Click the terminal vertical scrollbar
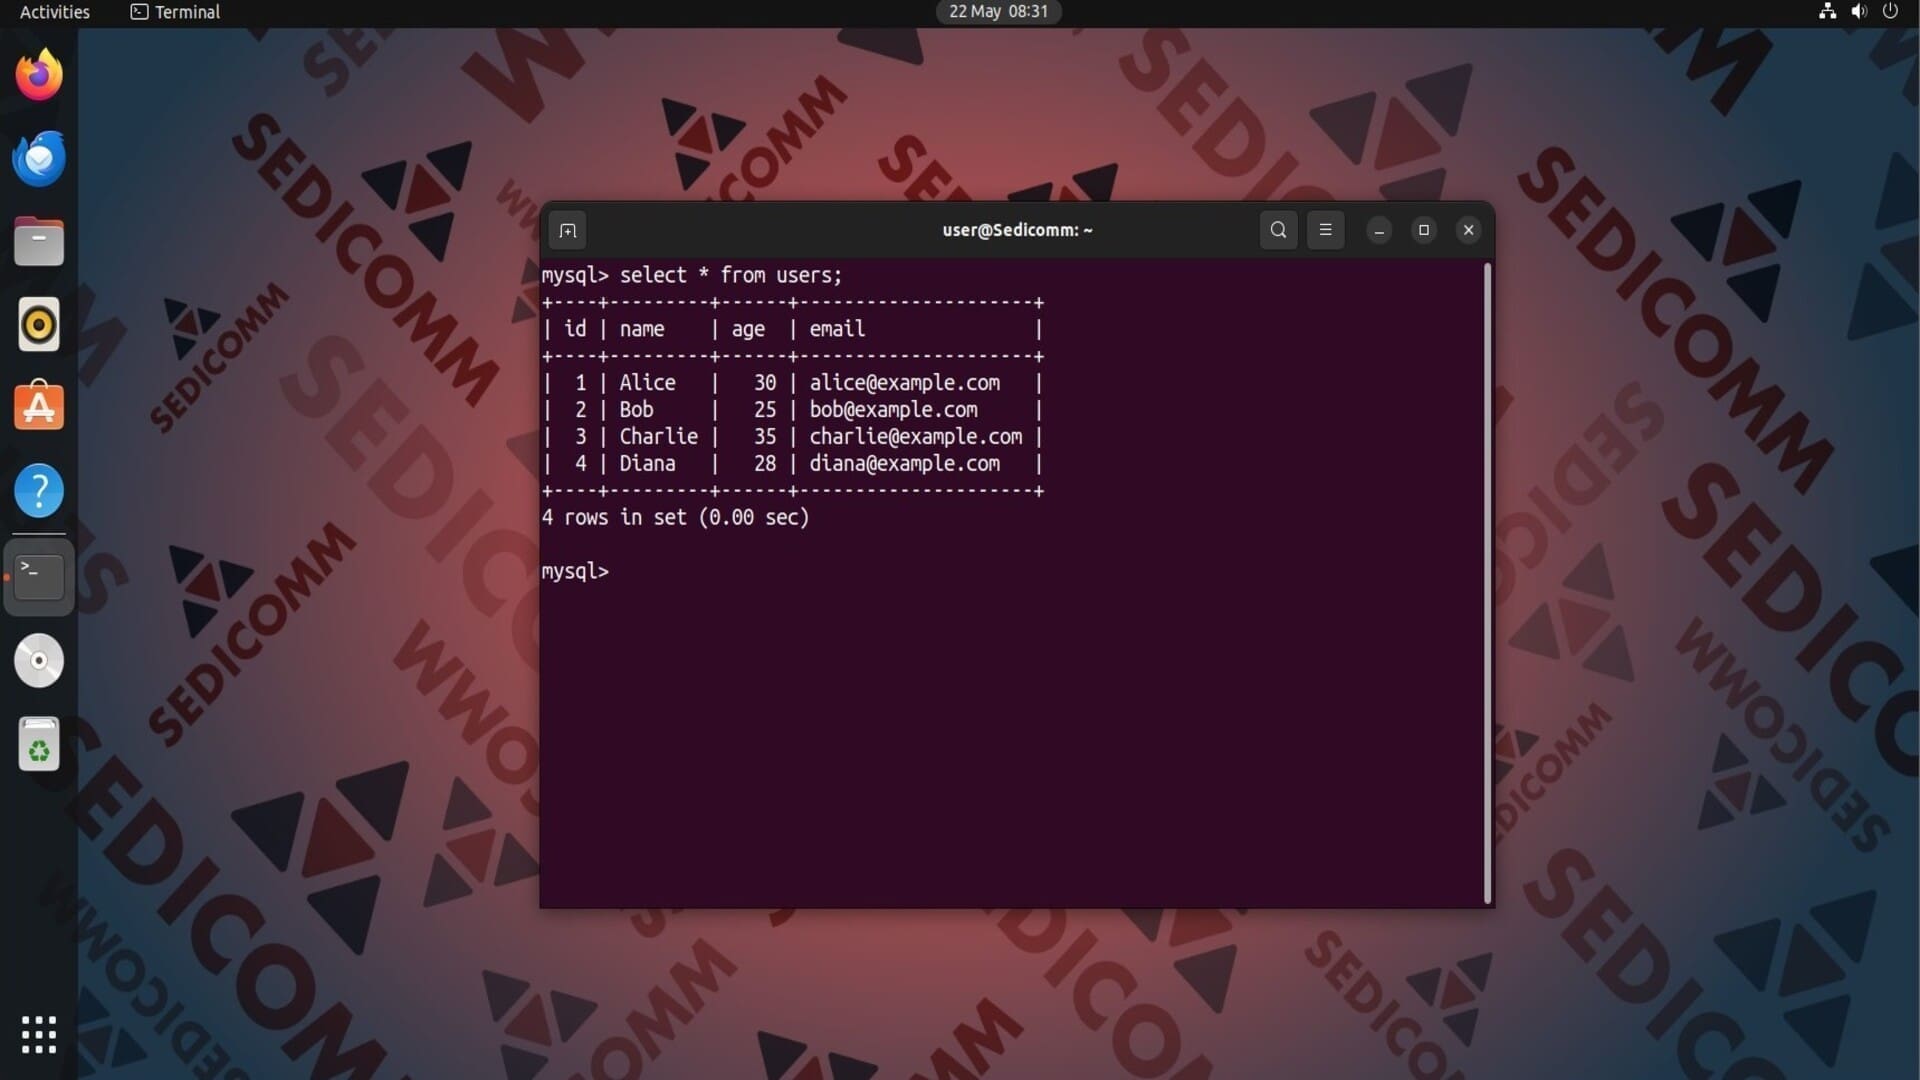The height and width of the screenshot is (1080, 1920). tap(1487, 583)
